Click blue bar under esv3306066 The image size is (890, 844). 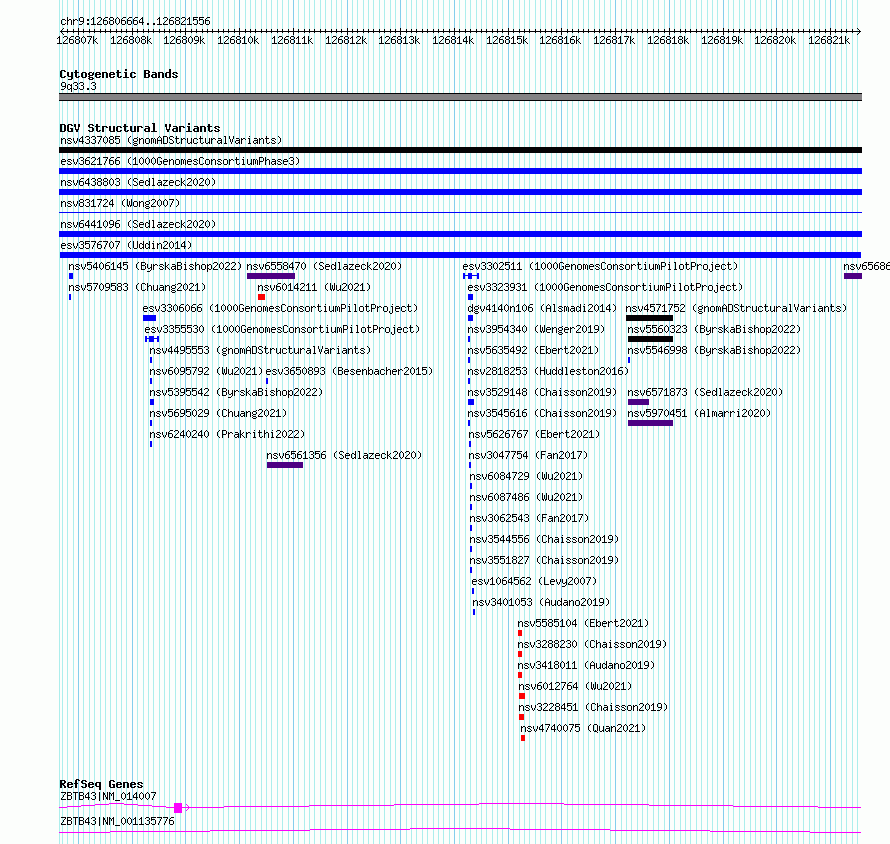(x=149, y=318)
